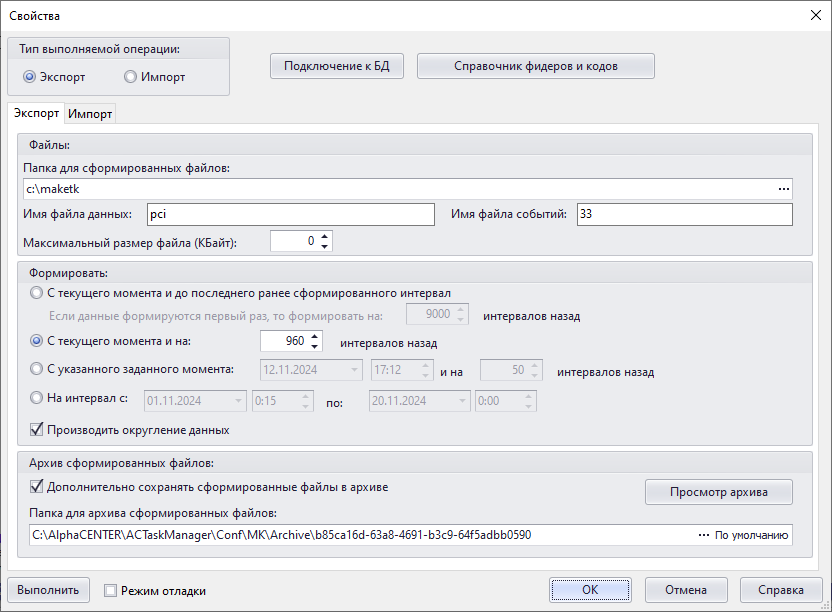832x612 pixels.
Task: Decrease the maximum file size value
Action: pyautogui.click(x=324, y=244)
